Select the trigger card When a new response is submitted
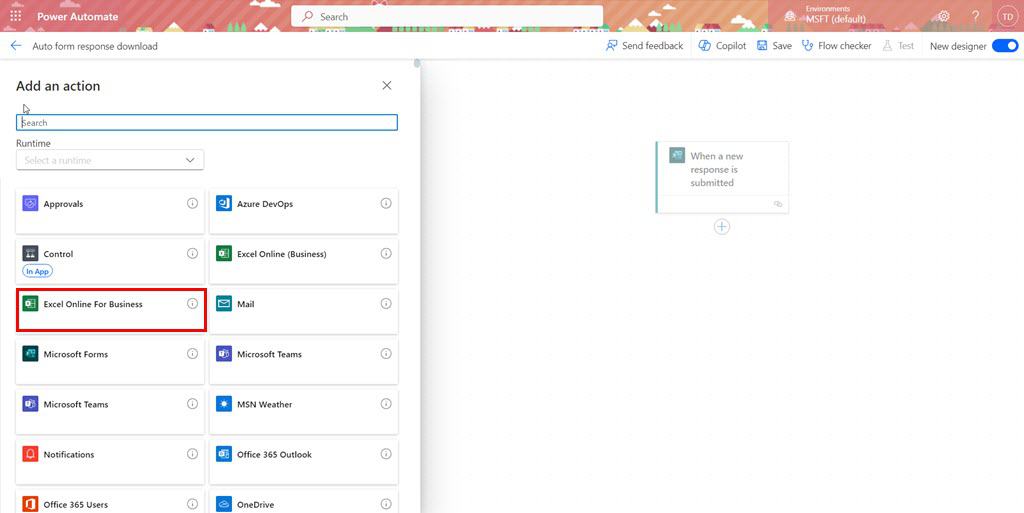 point(722,177)
